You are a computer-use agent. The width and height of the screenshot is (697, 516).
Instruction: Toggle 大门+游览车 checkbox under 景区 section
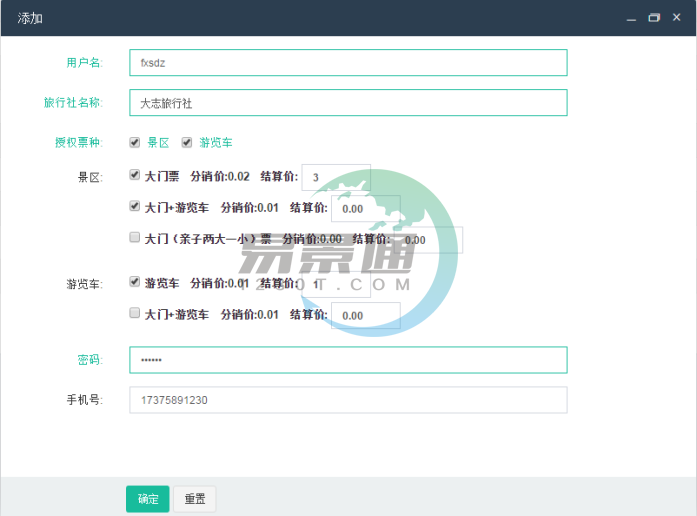[x=135, y=207]
